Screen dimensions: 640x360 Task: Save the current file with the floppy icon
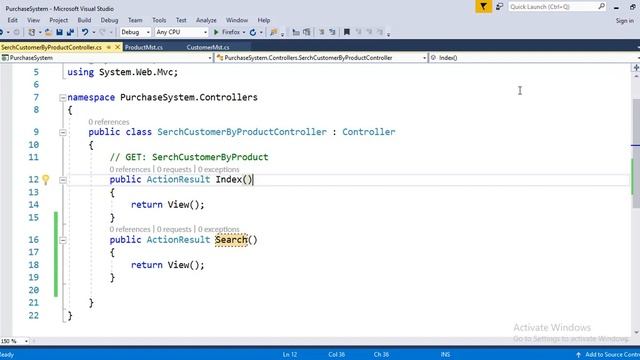[x=60, y=32]
